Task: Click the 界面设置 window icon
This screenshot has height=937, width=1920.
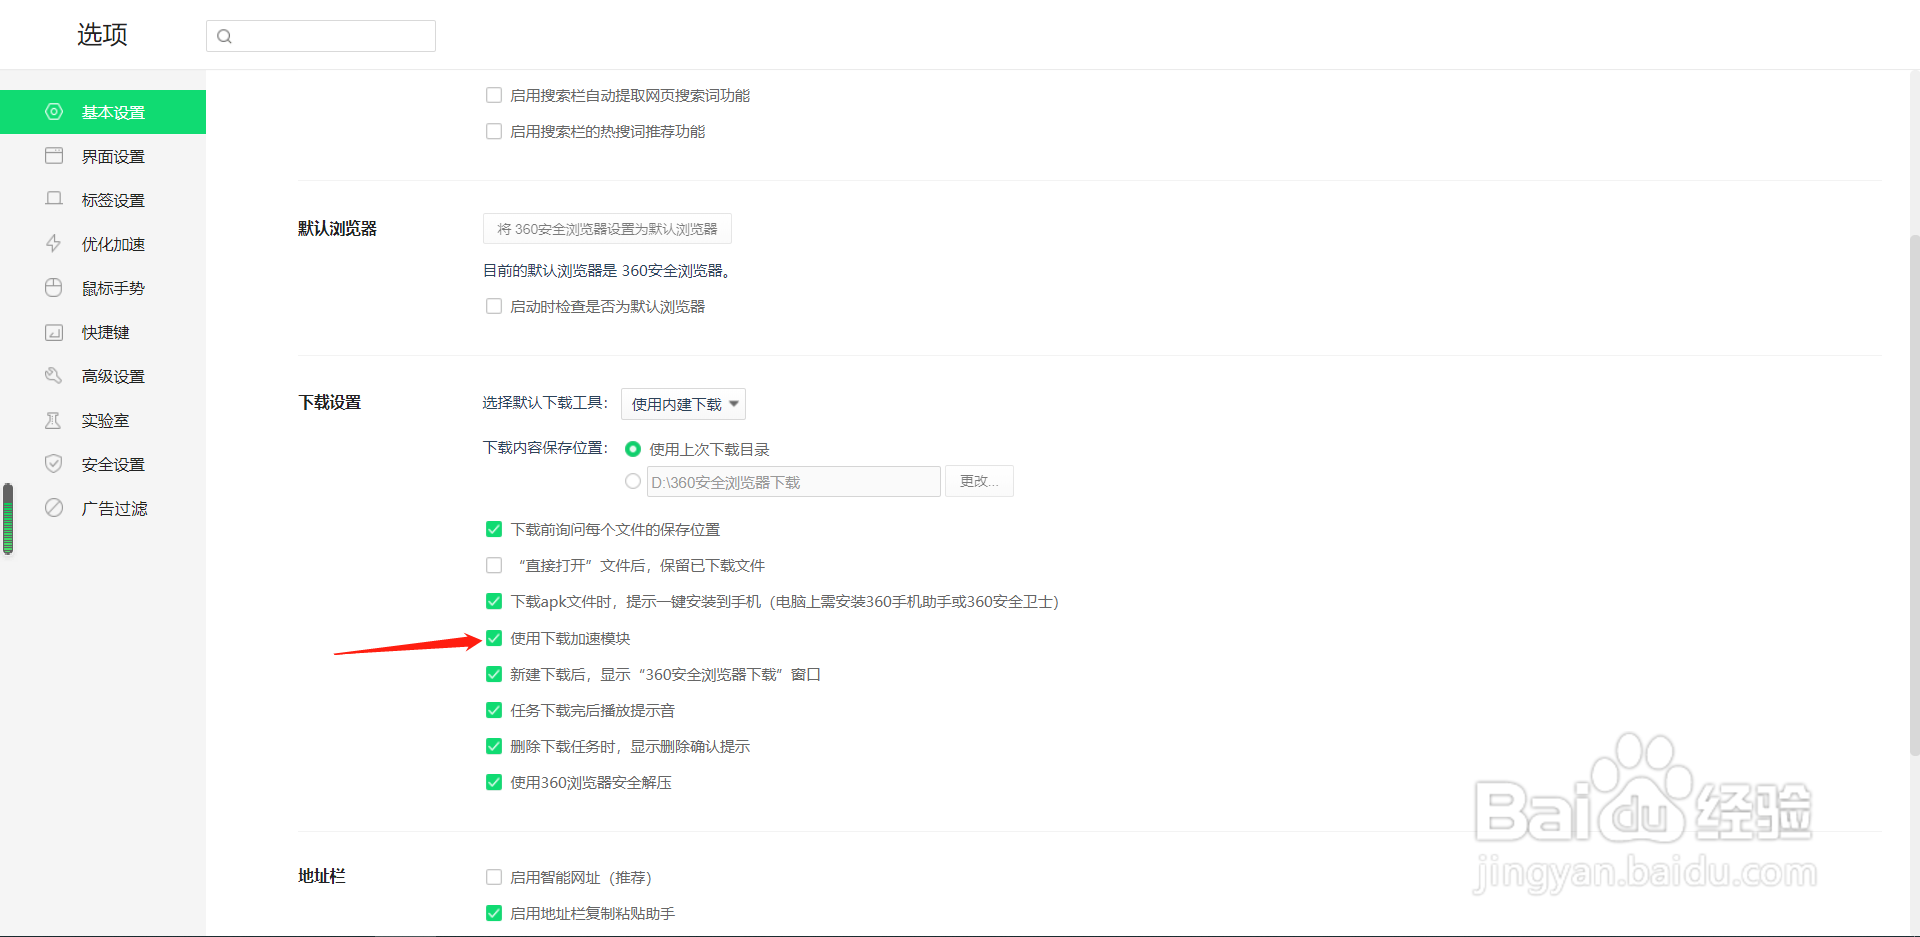Action: 54,156
